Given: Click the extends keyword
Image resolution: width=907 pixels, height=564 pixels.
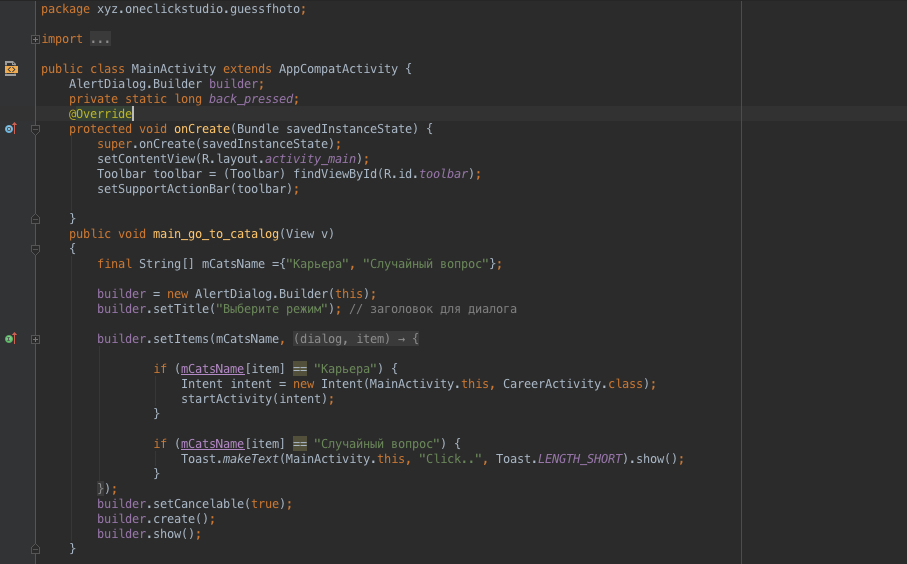Looking at the screenshot, I should coord(248,69).
